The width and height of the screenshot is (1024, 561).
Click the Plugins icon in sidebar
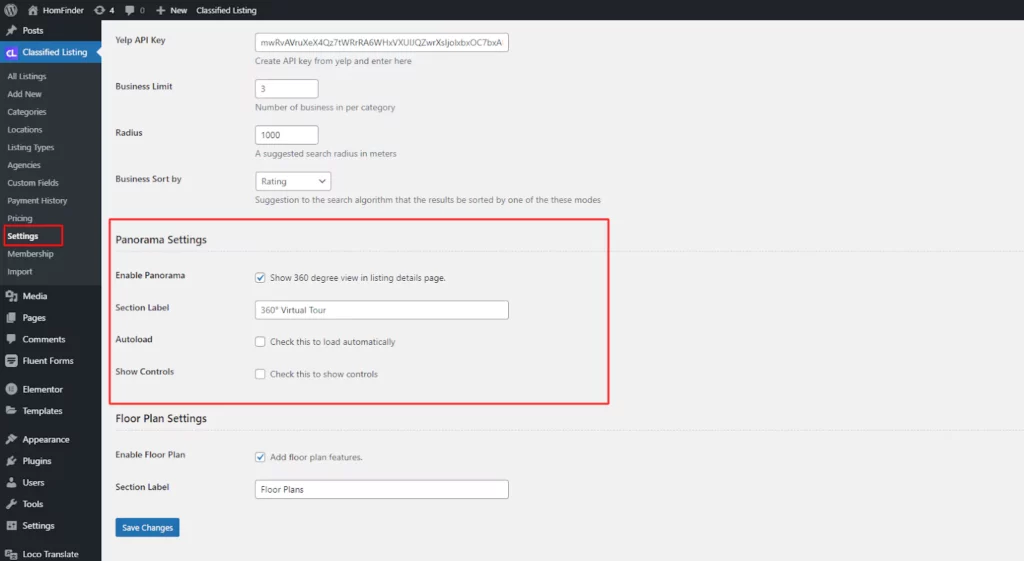point(11,461)
